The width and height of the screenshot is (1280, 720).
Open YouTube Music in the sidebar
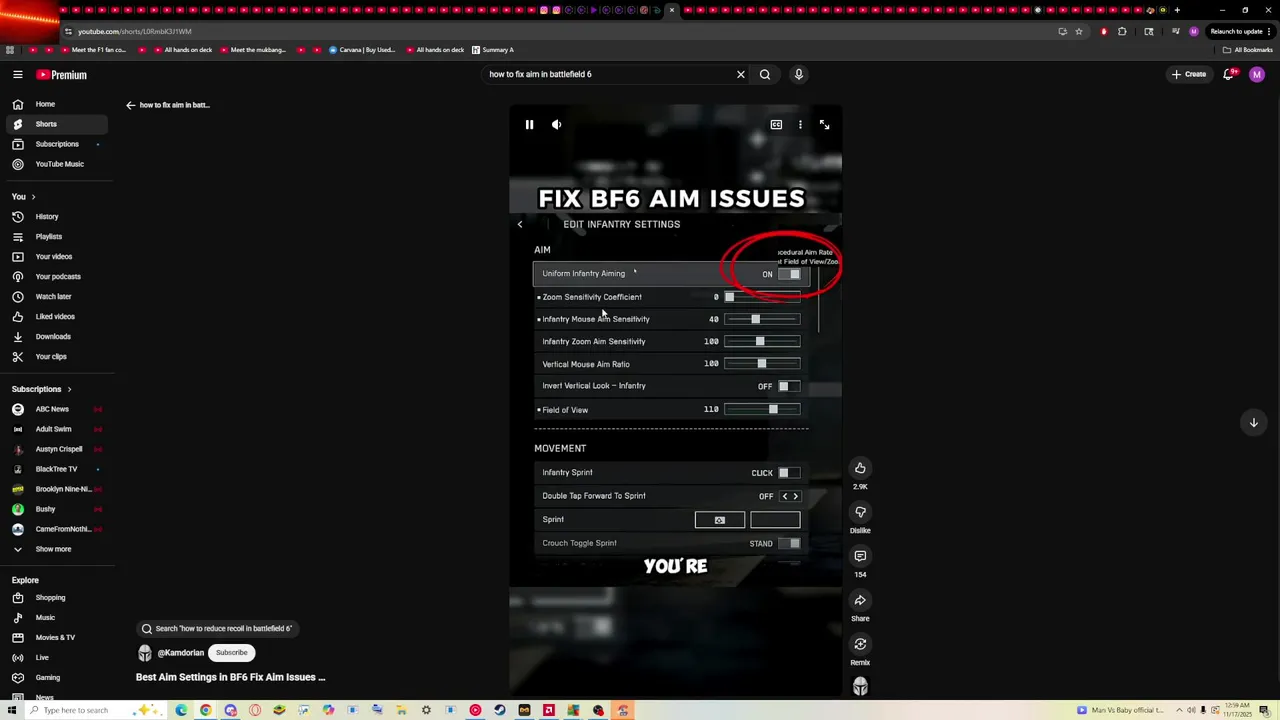point(59,164)
